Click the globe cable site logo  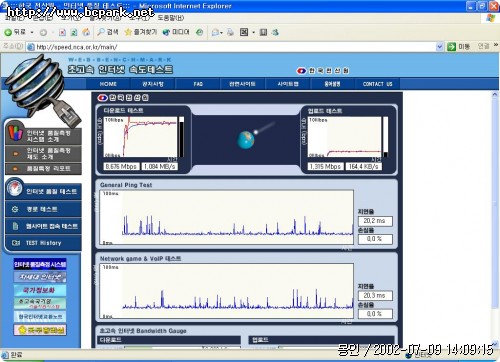42,89
